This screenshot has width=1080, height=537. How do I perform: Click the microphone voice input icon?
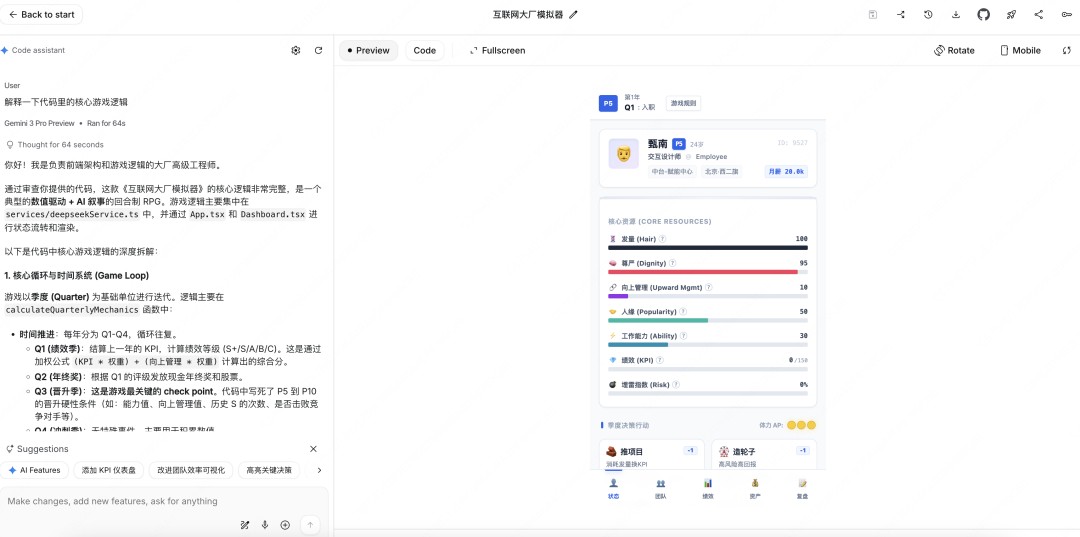(x=265, y=525)
